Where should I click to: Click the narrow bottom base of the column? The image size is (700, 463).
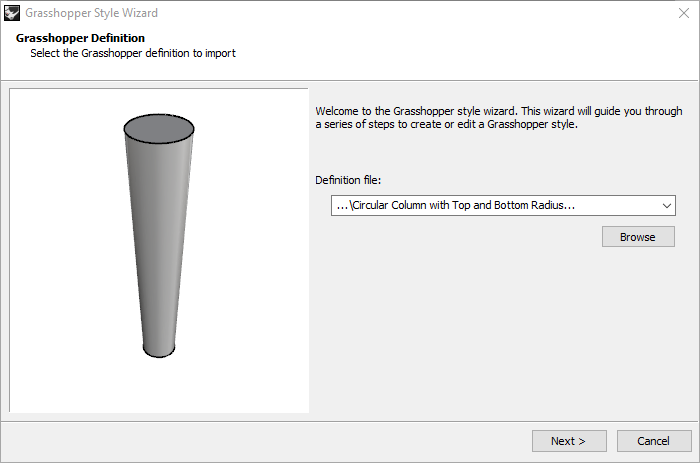(x=160, y=349)
